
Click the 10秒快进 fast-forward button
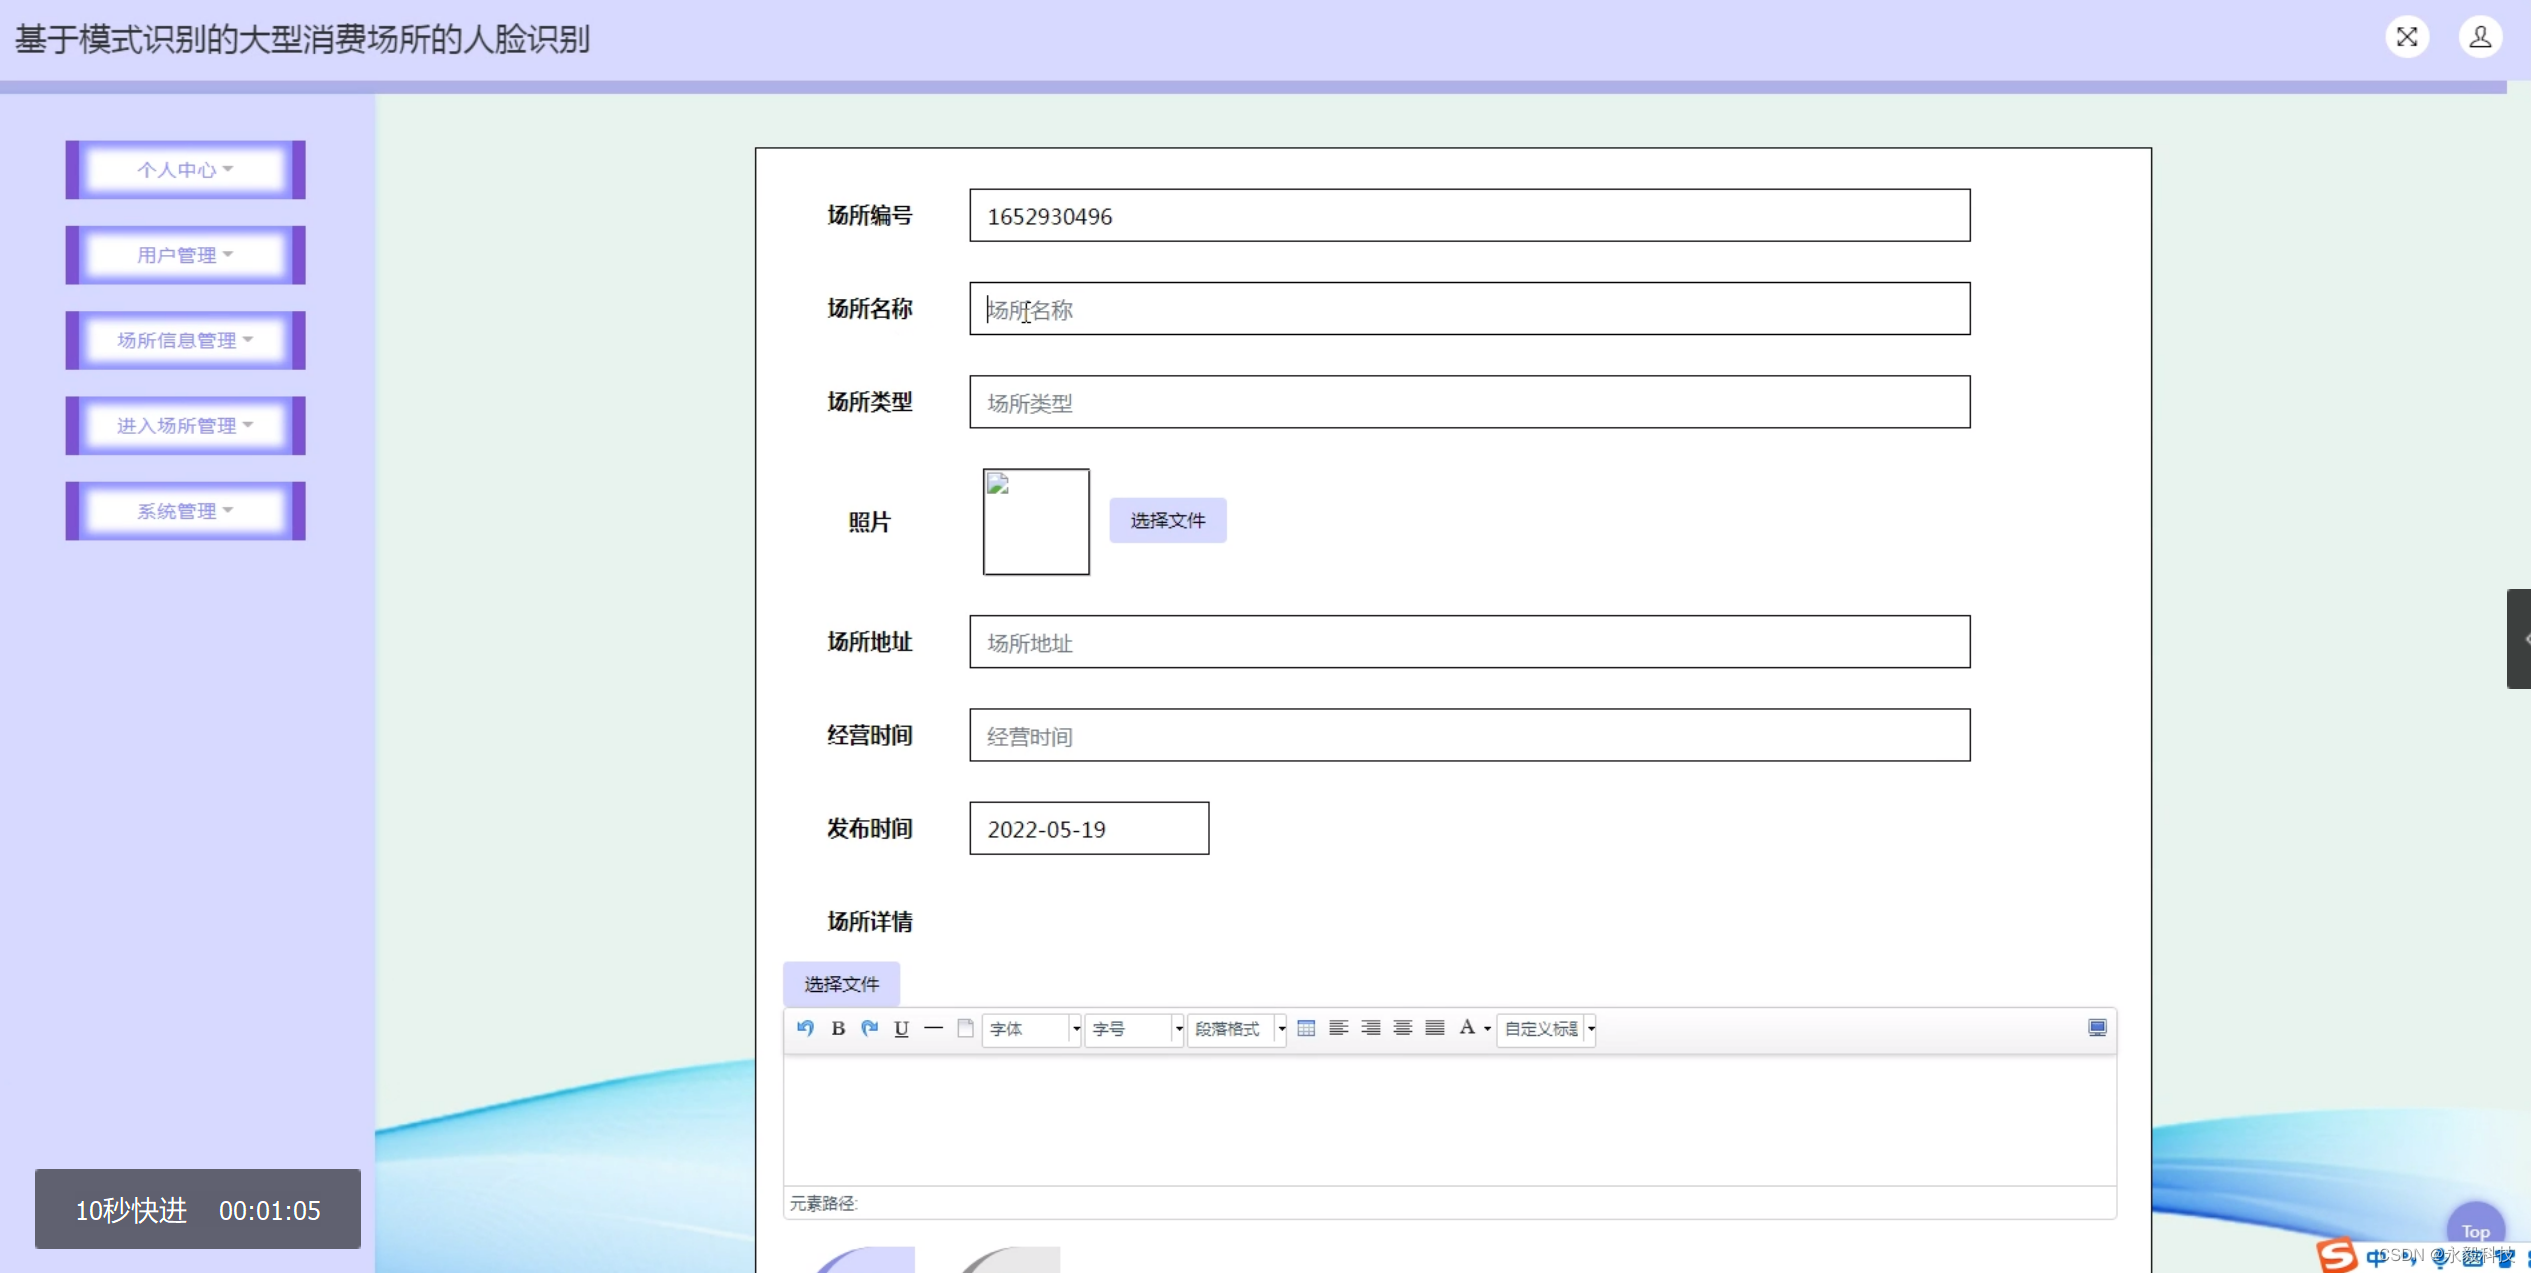click(x=131, y=1210)
